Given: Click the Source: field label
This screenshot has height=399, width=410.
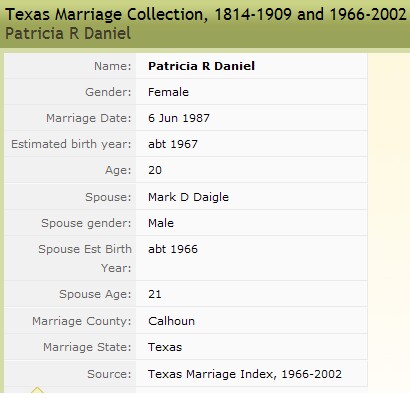Looking at the screenshot, I should tap(109, 374).
